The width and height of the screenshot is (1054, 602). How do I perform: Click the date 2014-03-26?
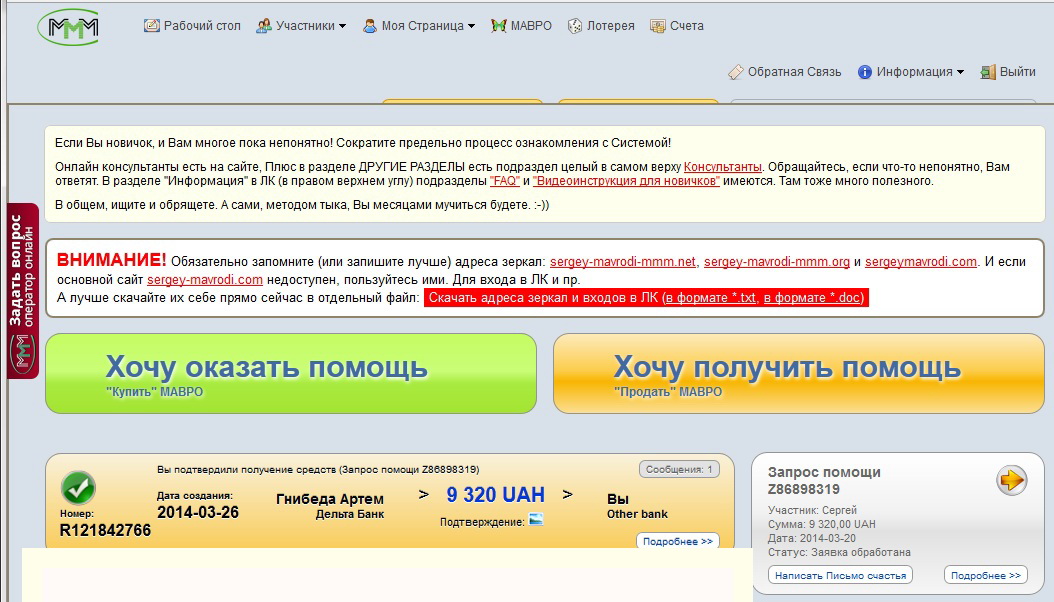point(198,512)
